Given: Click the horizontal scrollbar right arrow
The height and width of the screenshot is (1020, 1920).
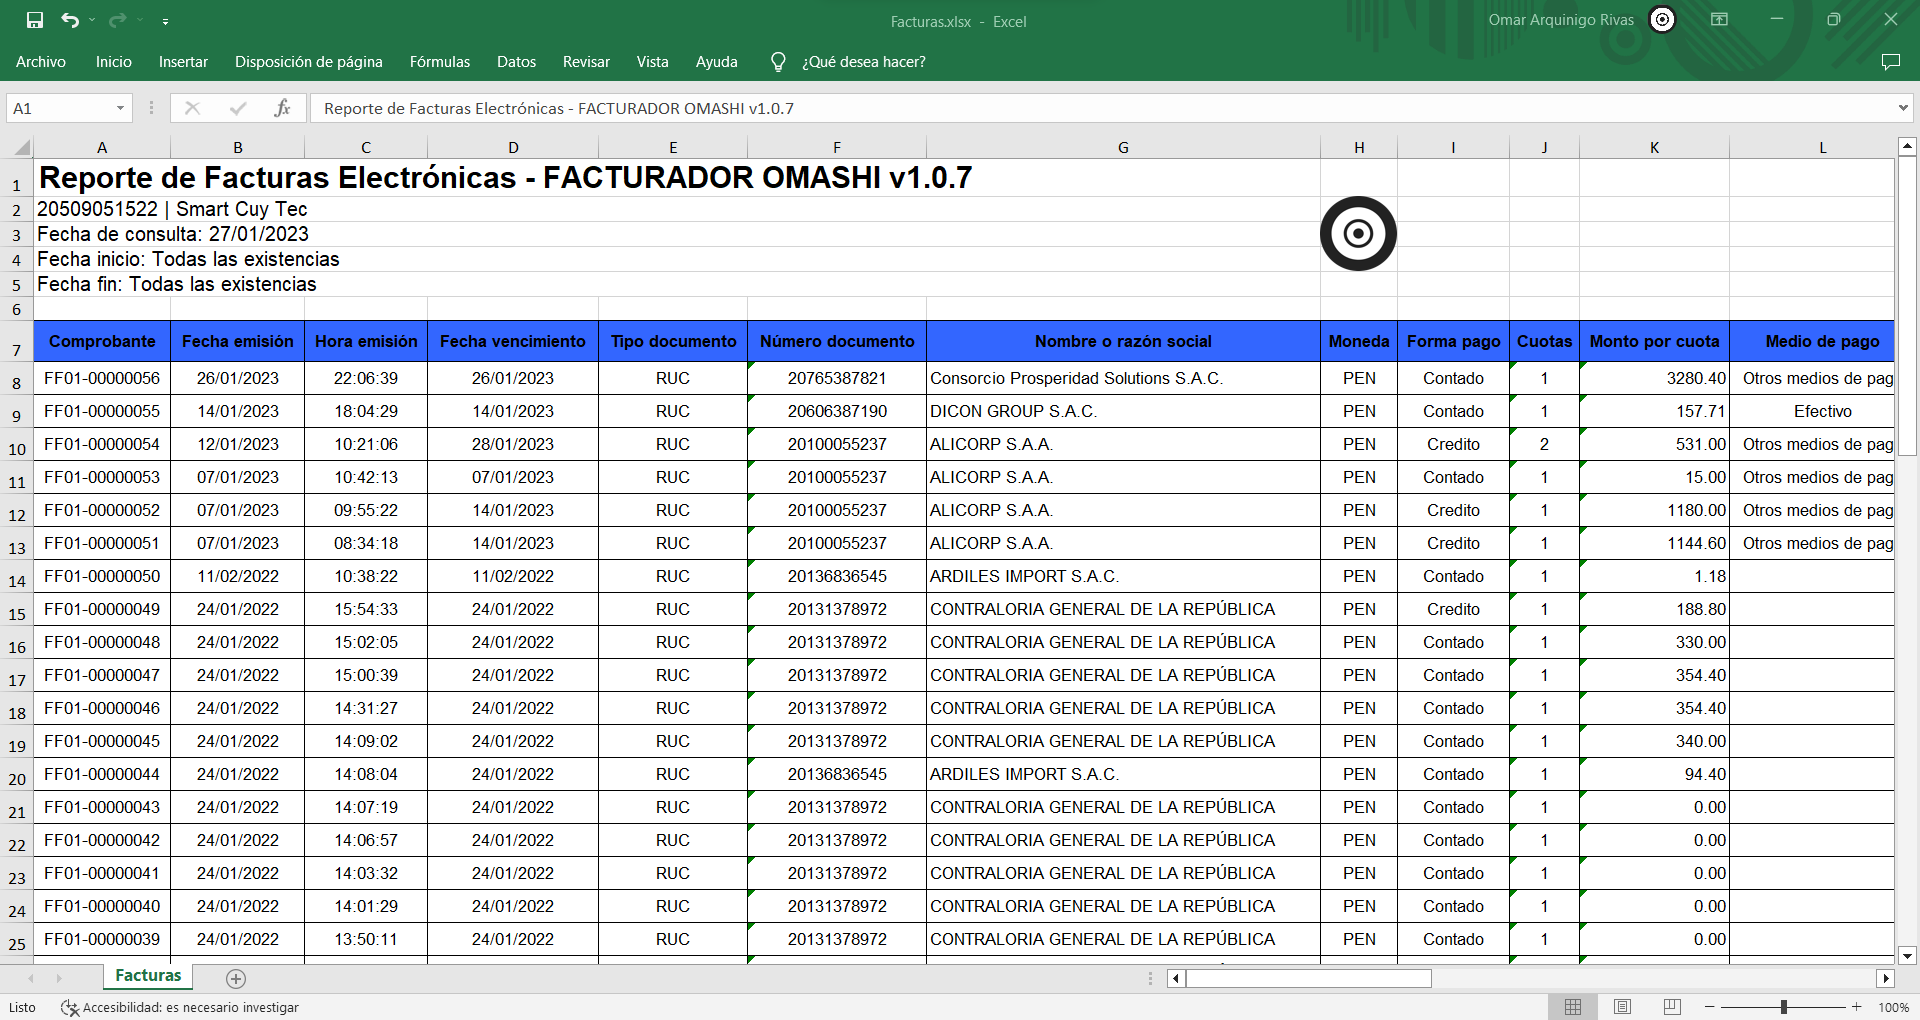Looking at the screenshot, I should pyautogui.click(x=1886, y=978).
